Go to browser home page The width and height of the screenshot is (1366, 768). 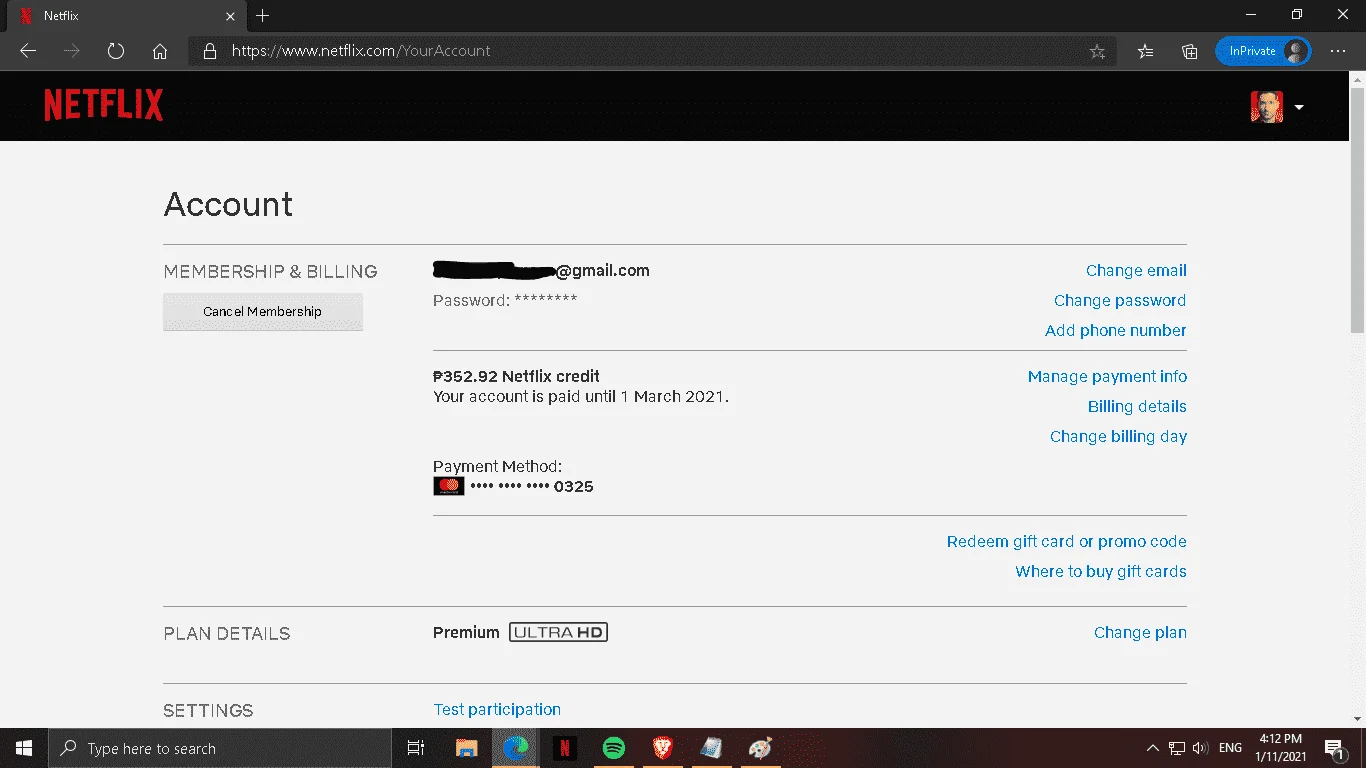click(159, 51)
